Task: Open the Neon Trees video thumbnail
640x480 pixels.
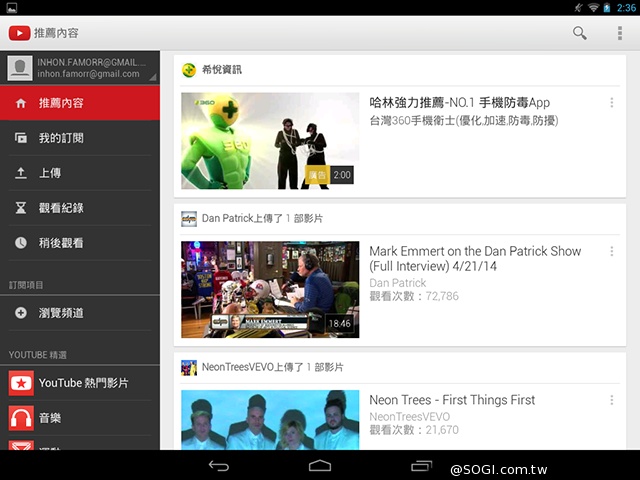Action: pos(270,420)
